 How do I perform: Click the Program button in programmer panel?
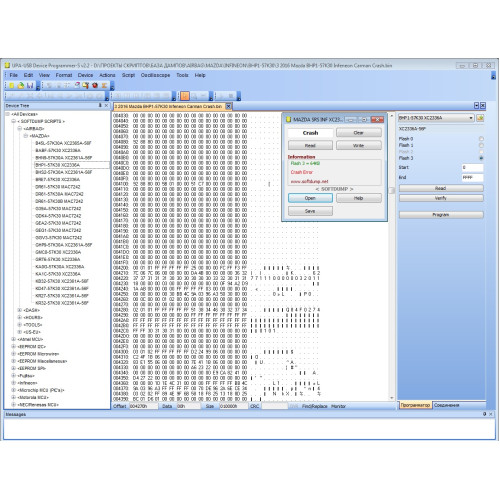click(441, 215)
